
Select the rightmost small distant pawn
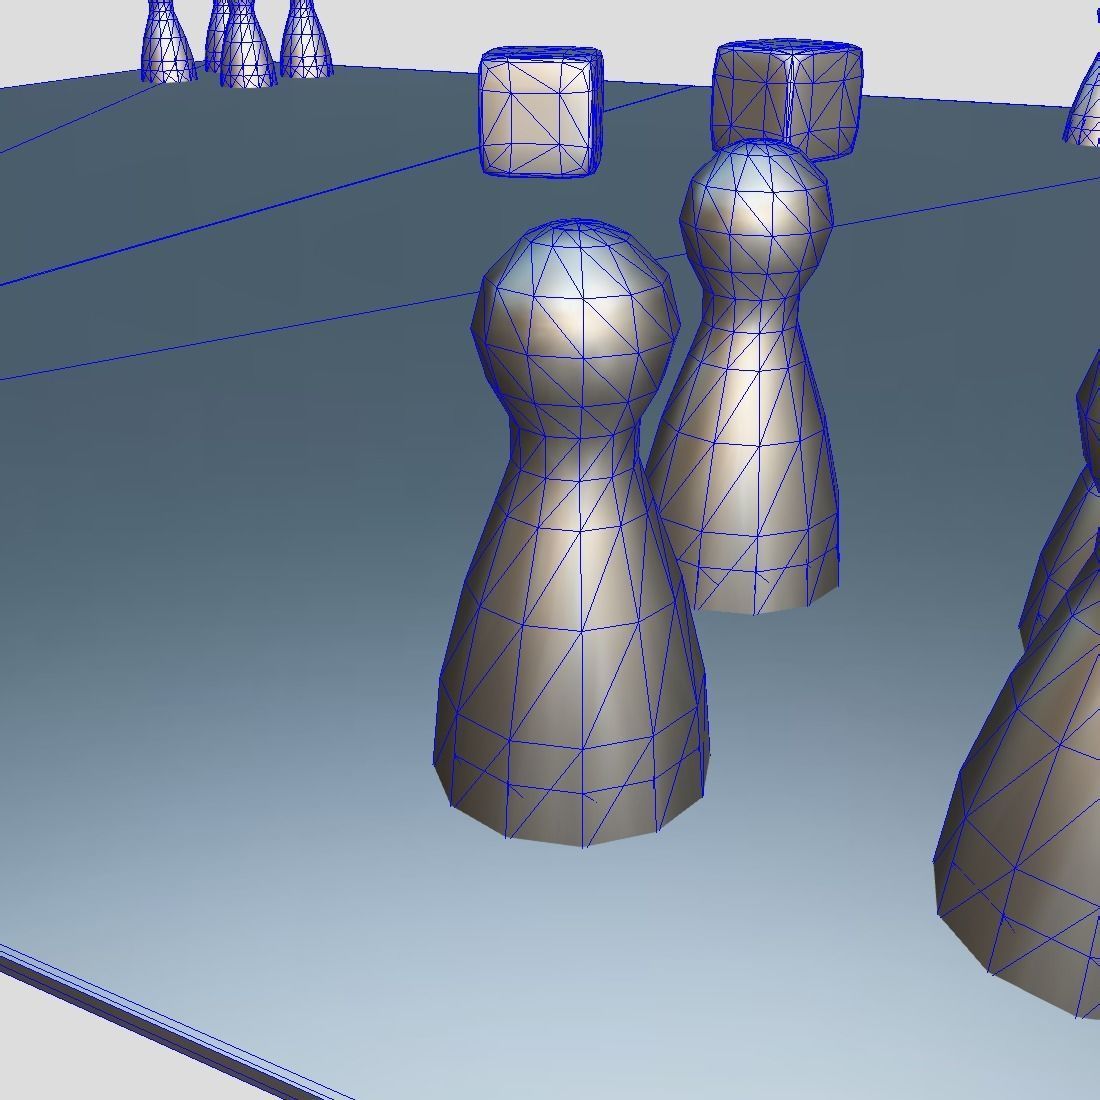click(306, 38)
